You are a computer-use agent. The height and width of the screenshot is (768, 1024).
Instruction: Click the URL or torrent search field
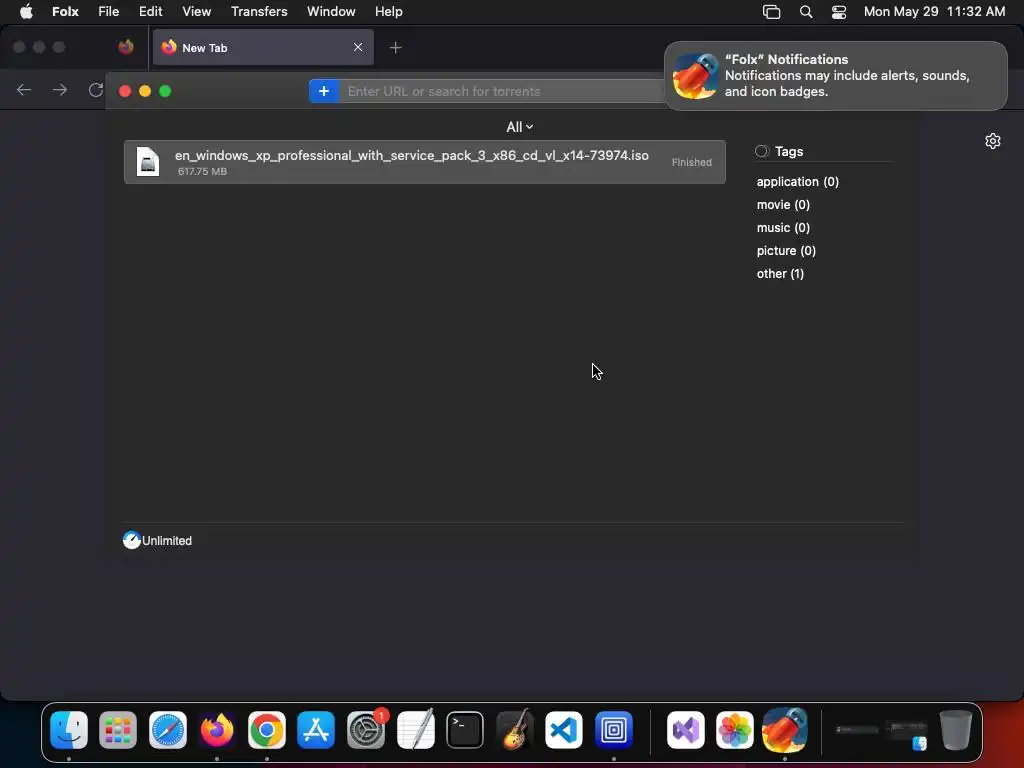pyautogui.click(x=501, y=91)
